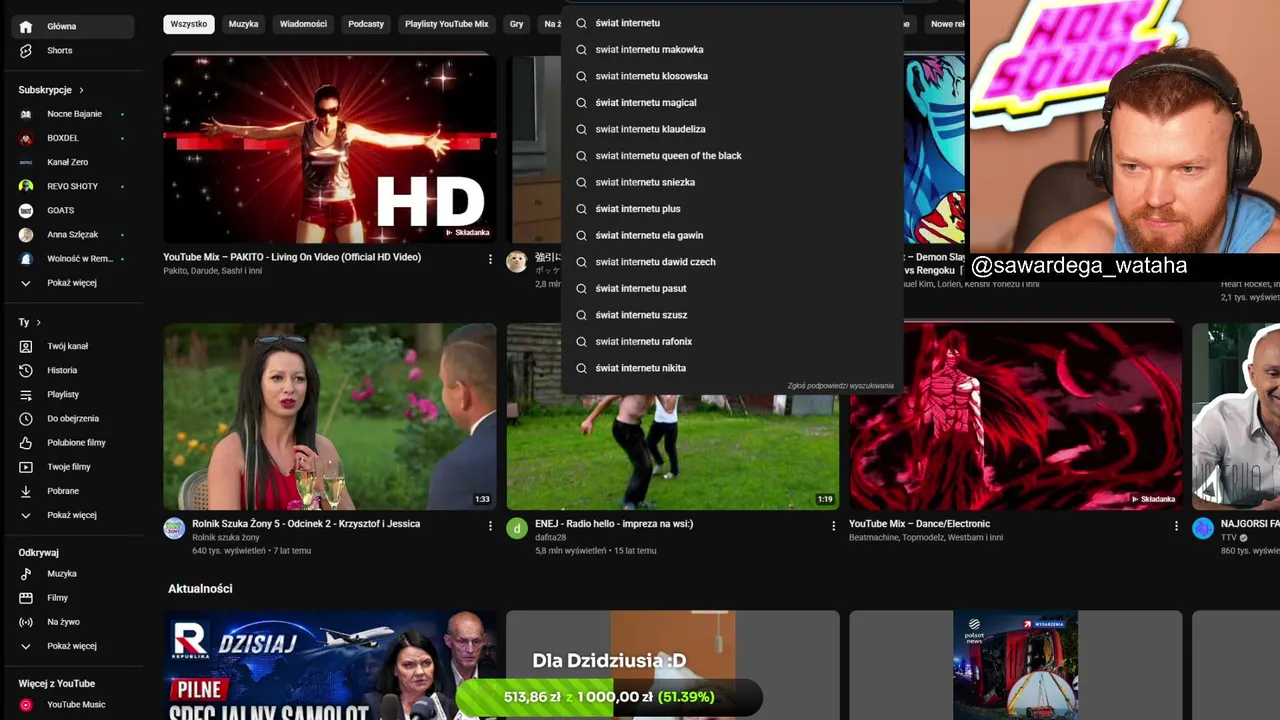Play PAKITO HD video thumbnail

pos(330,149)
